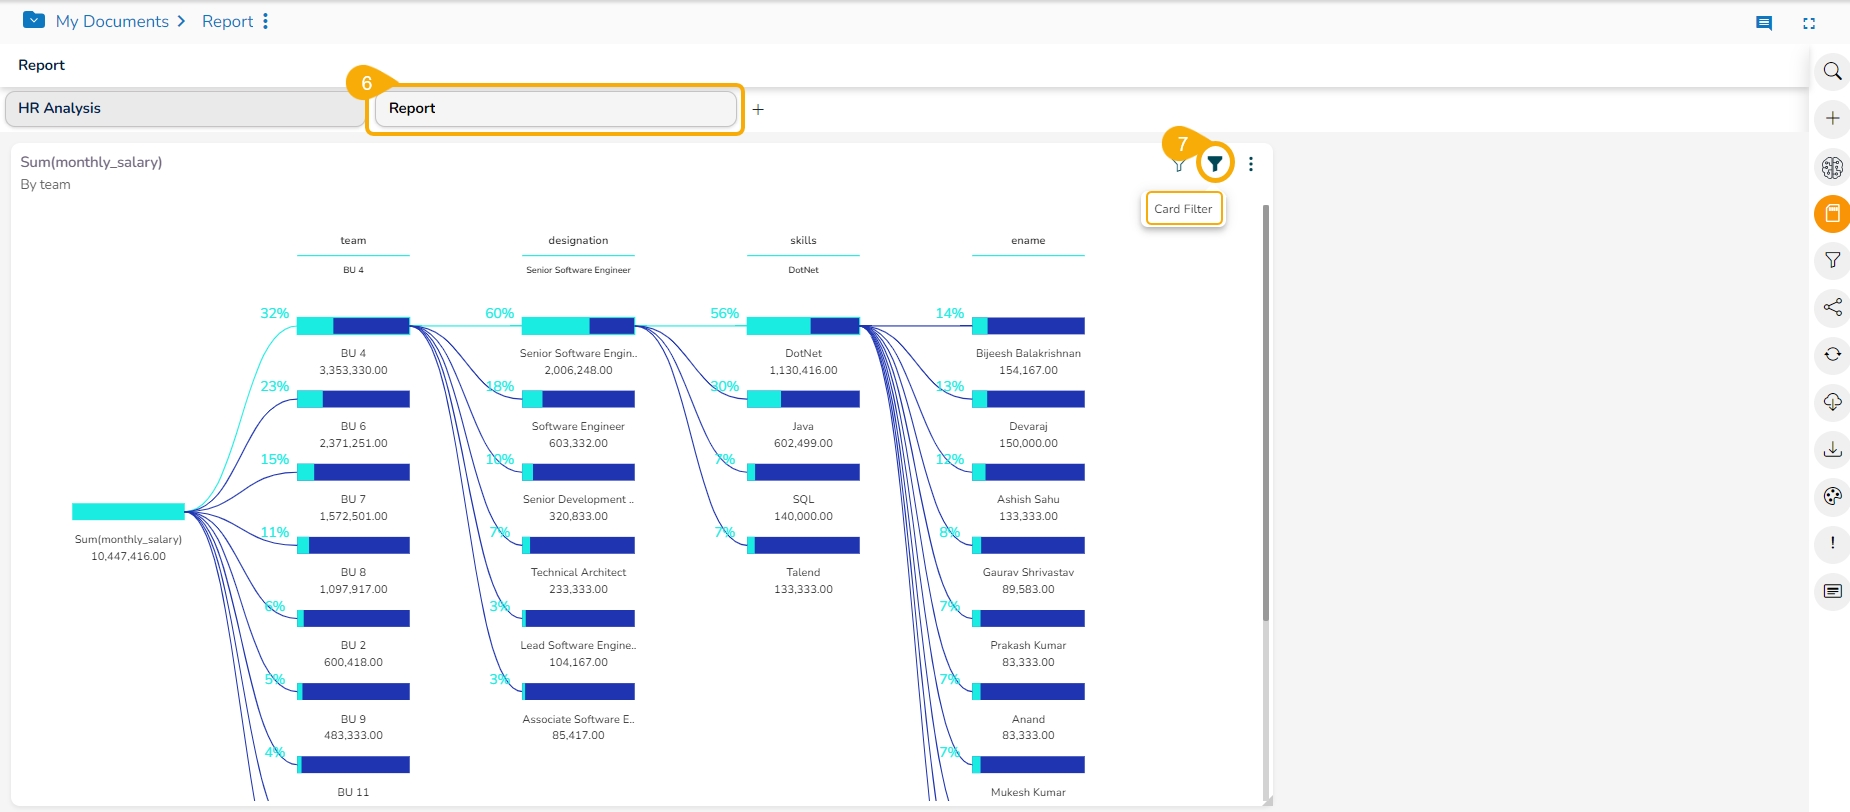Click the exclamation mark info icon

1832,543
